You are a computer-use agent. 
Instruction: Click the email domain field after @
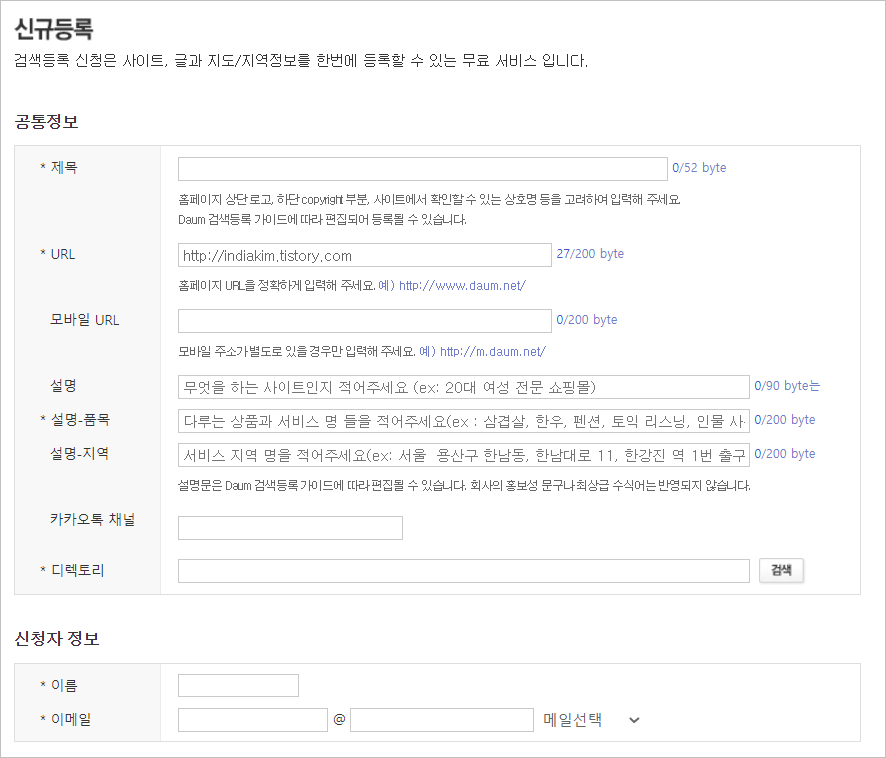[441, 720]
